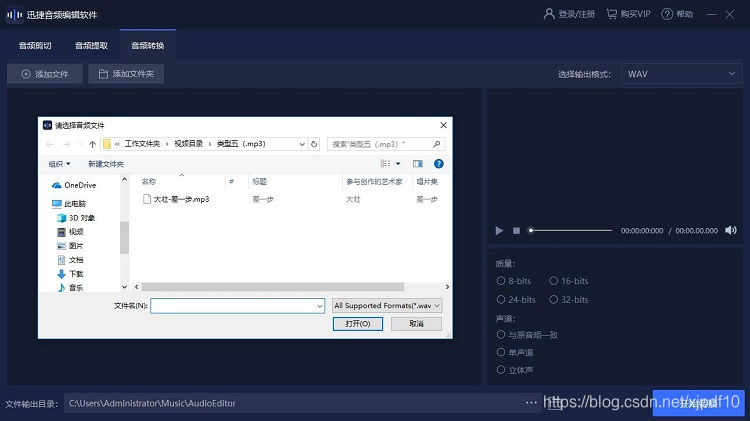The width and height of the screenshot is (750, 421).
Task: Expand the address bar path dropdown
Action: point(302,144)
